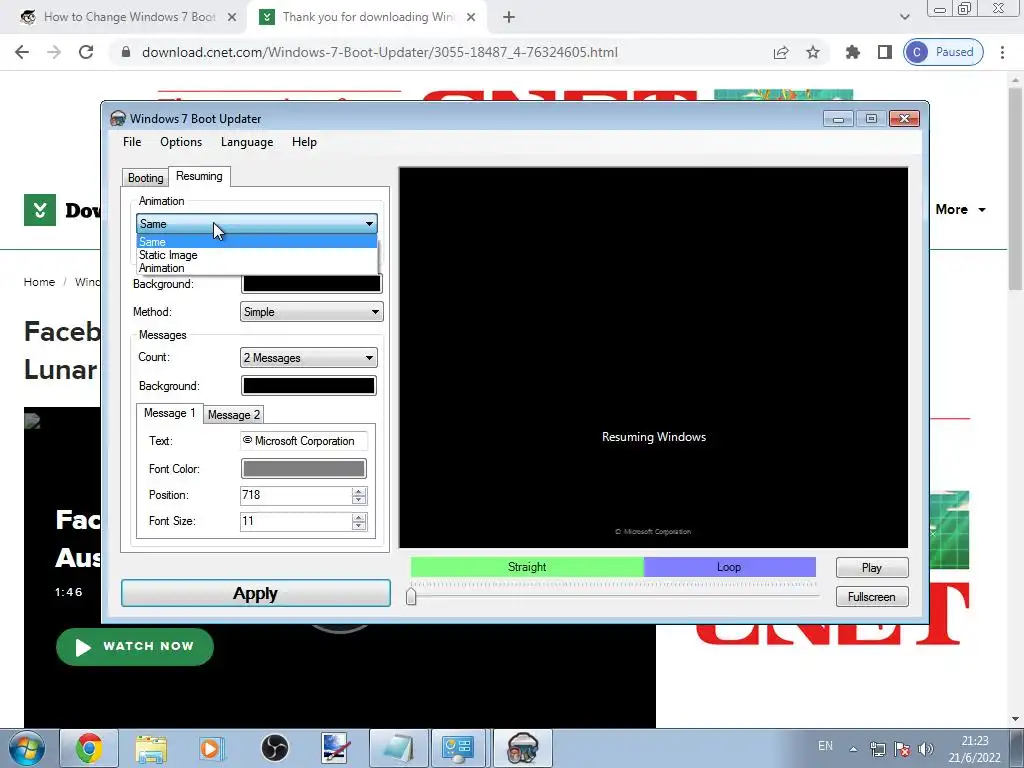
Task: Click Chrome forward arrow icon
Action: pyautogui.click(x=54, y=52)
